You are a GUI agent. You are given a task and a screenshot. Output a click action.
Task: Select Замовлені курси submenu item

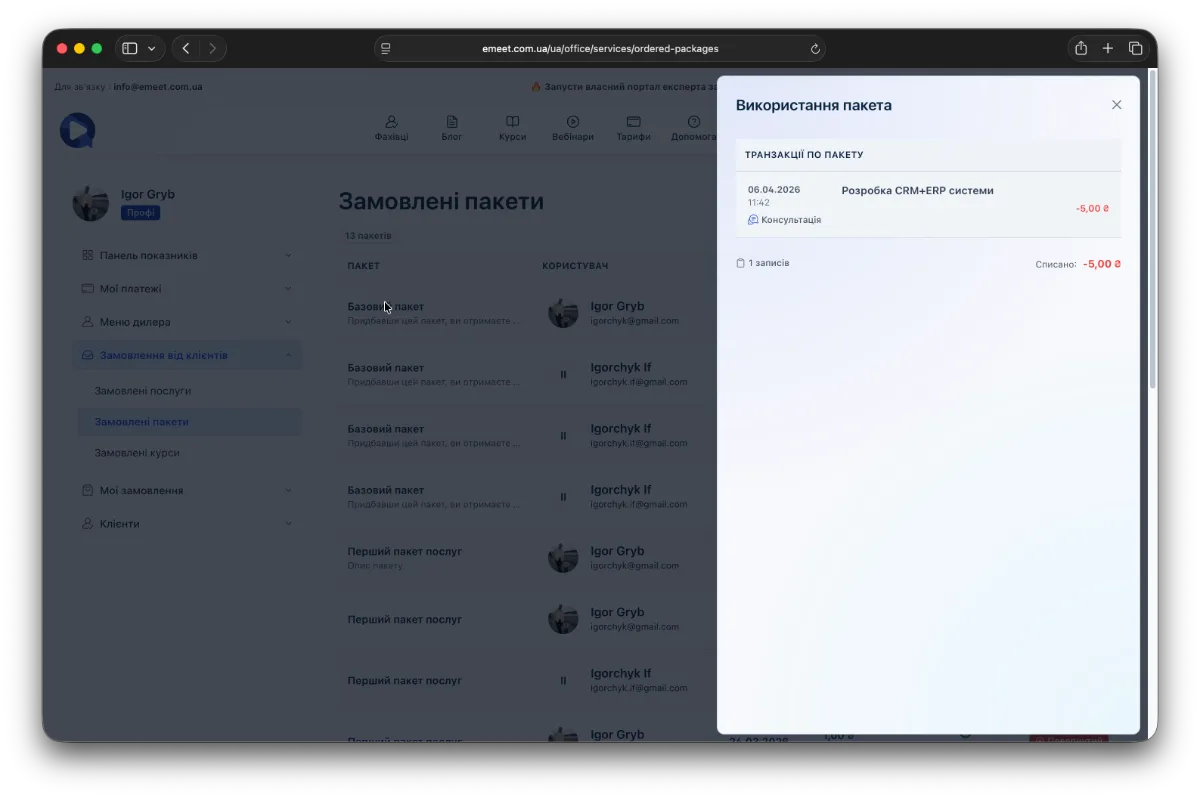137,453
